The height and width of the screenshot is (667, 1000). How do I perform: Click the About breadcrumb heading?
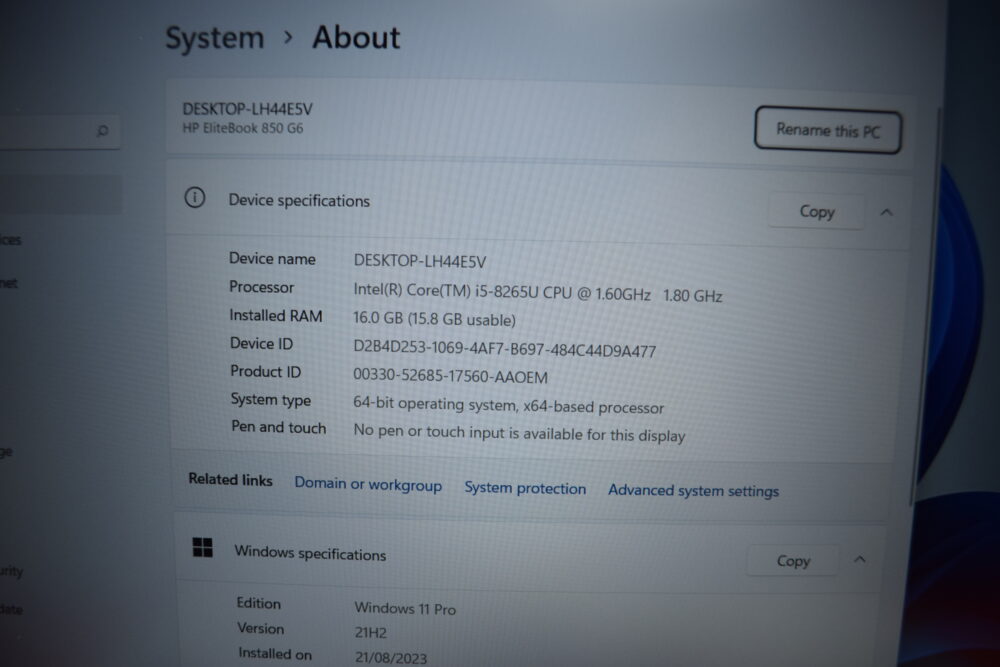356,37
